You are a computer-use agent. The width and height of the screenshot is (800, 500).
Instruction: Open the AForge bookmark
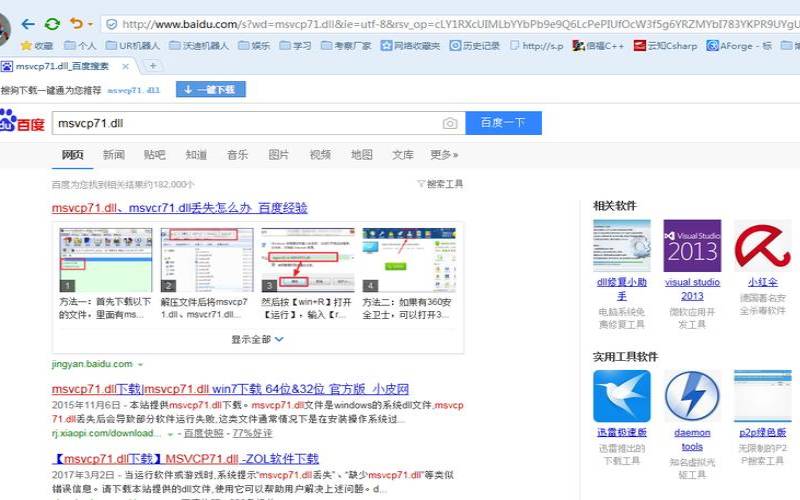tap(739, 46)
